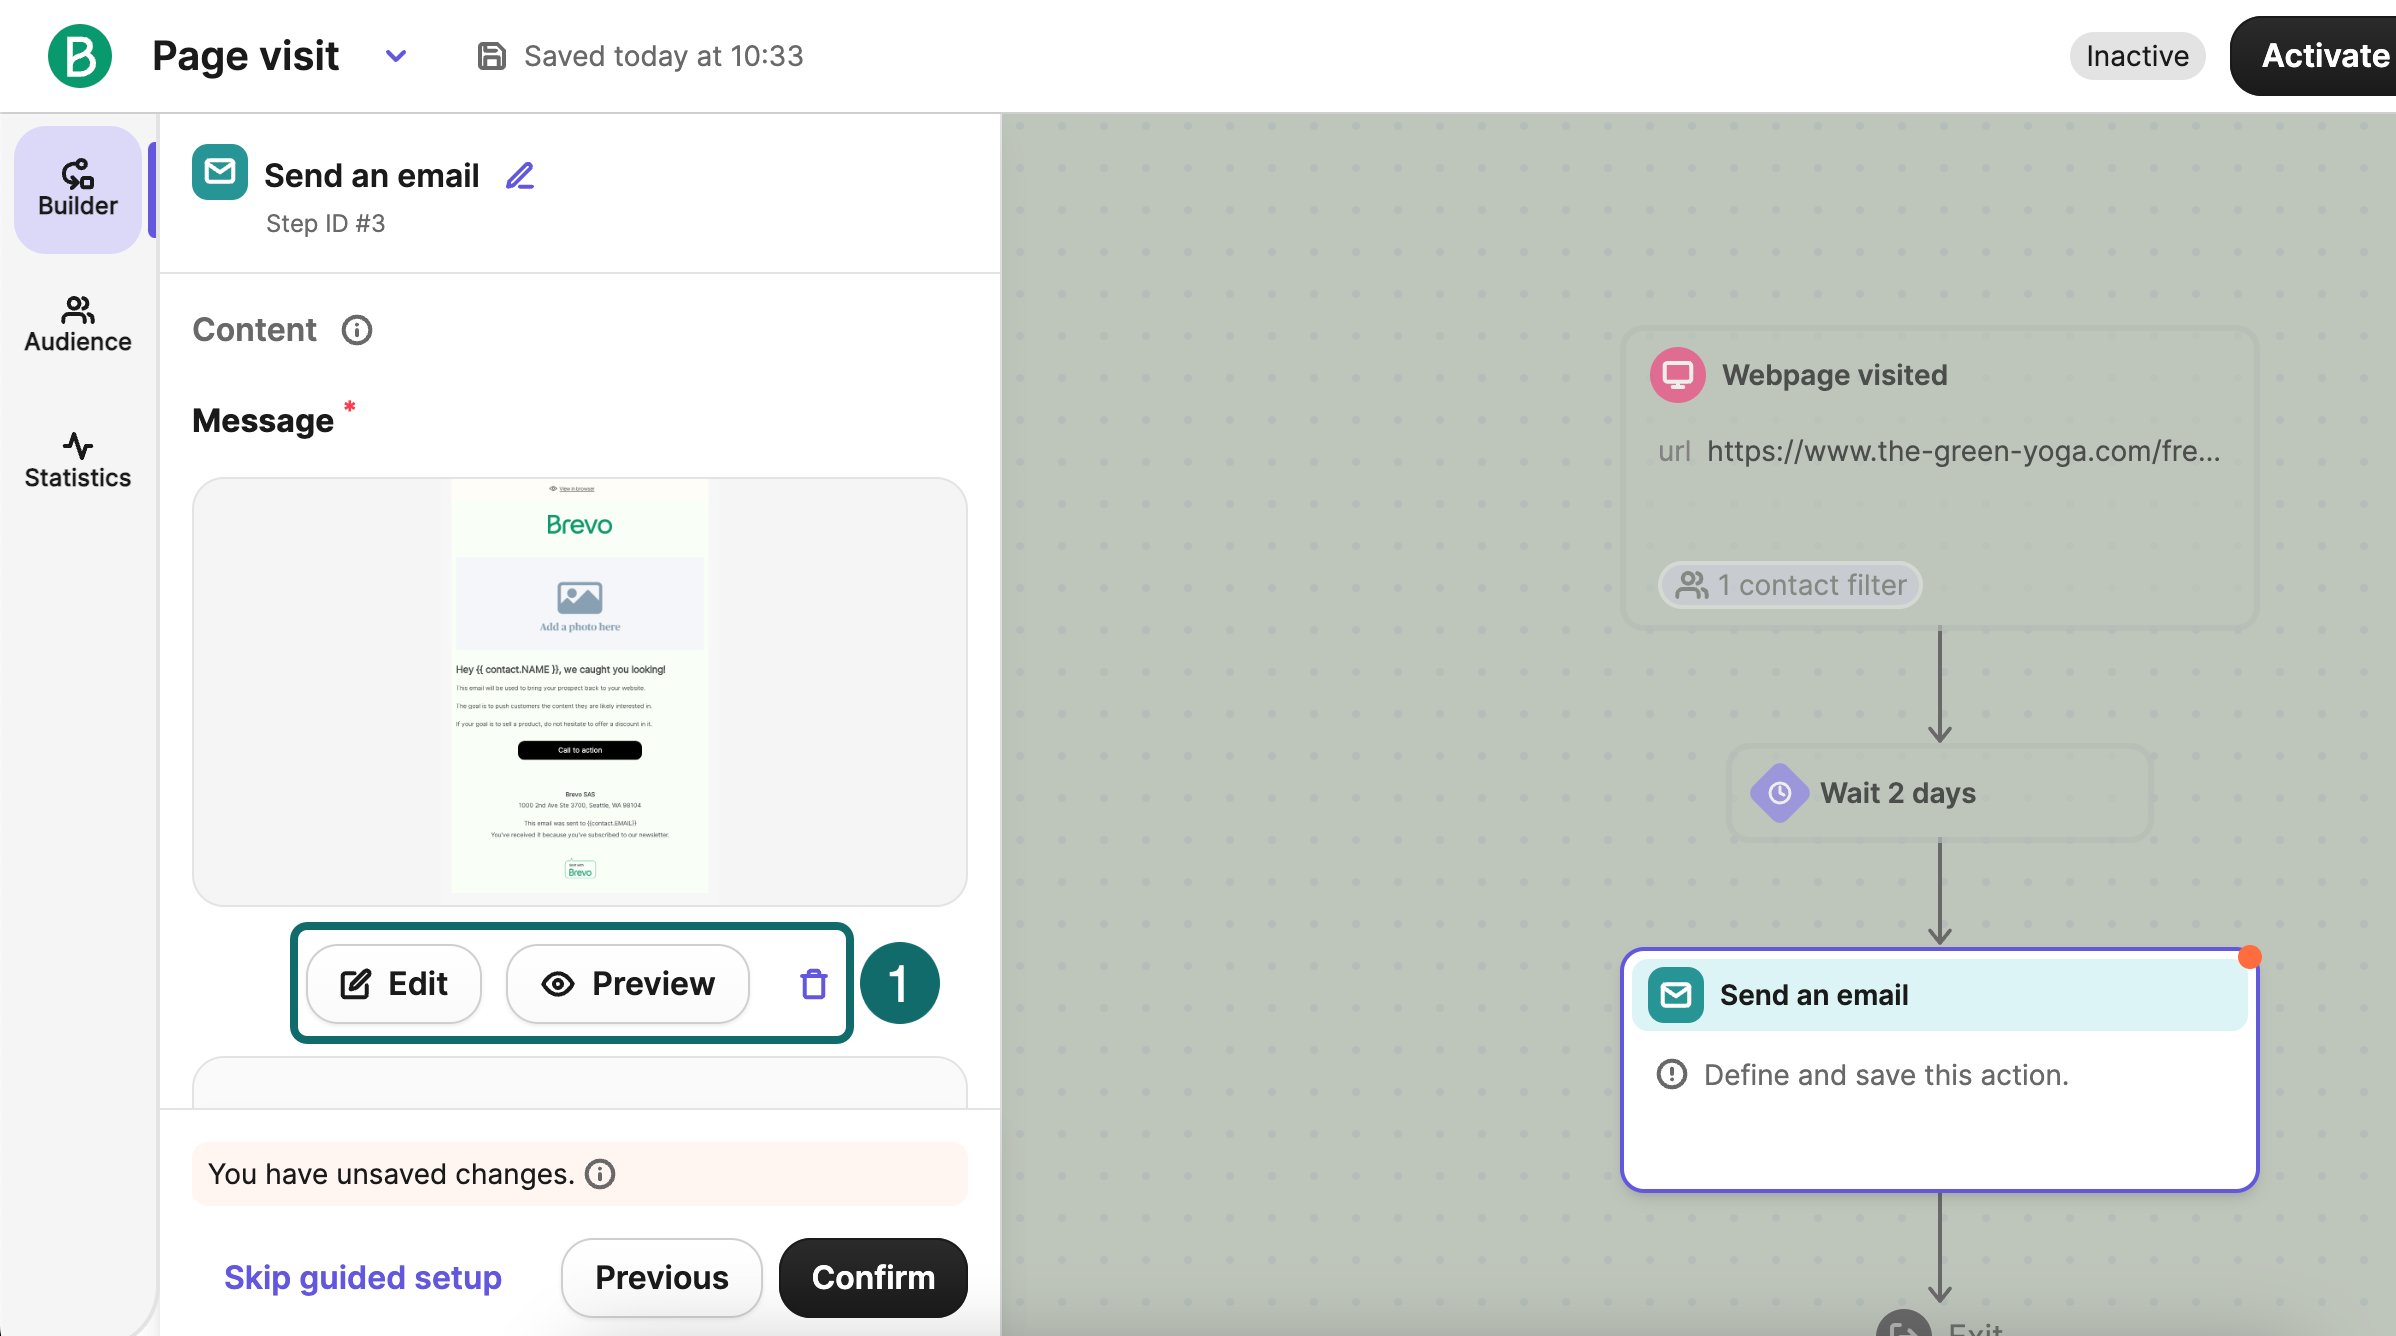This screenshot has height=1336, width=2396.
Task: Confirm the email step
Action: pos(873,1278)
